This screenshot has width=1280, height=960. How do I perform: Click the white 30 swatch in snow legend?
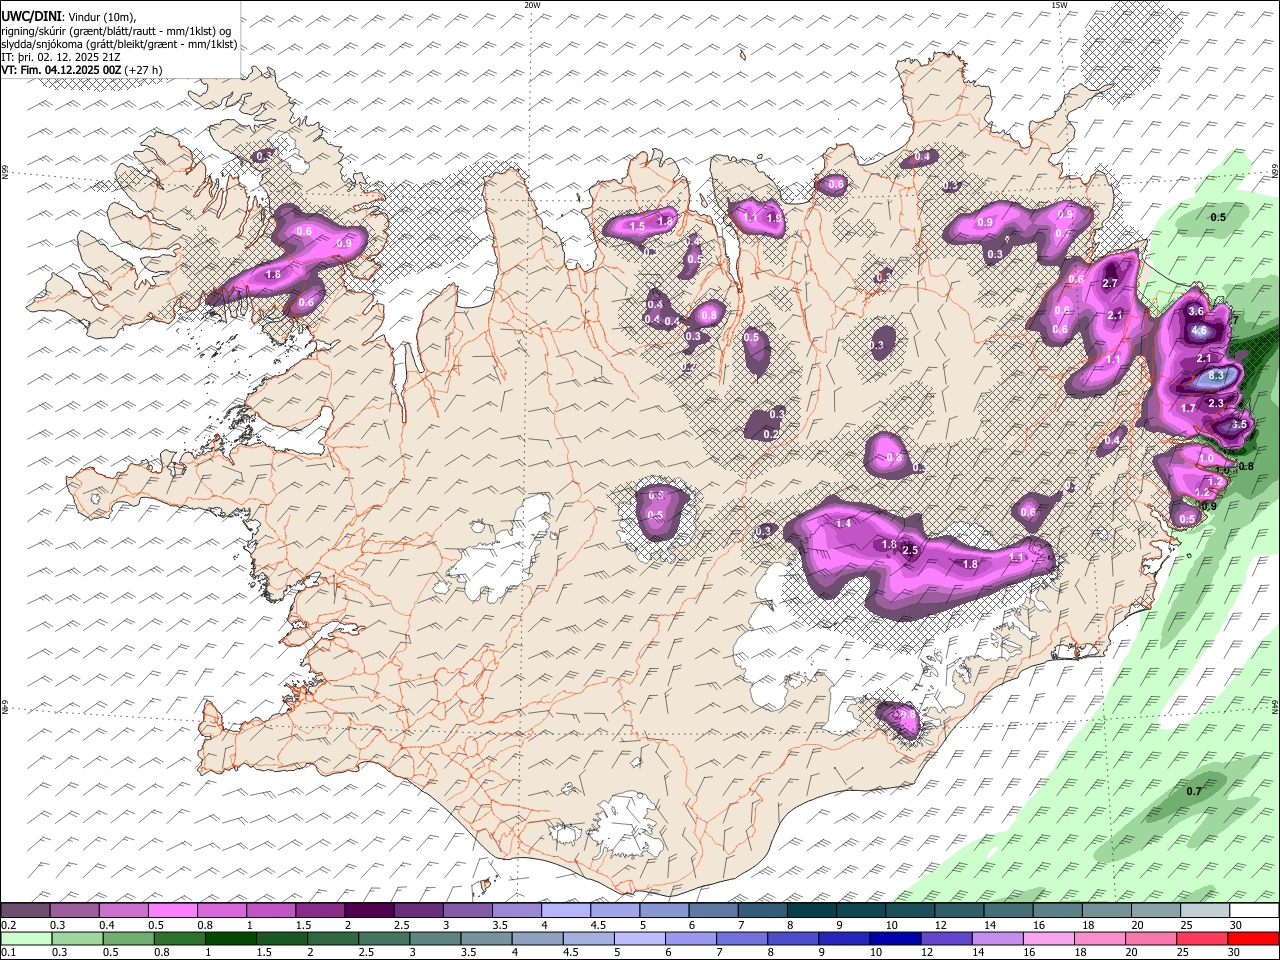point(1254,911)
